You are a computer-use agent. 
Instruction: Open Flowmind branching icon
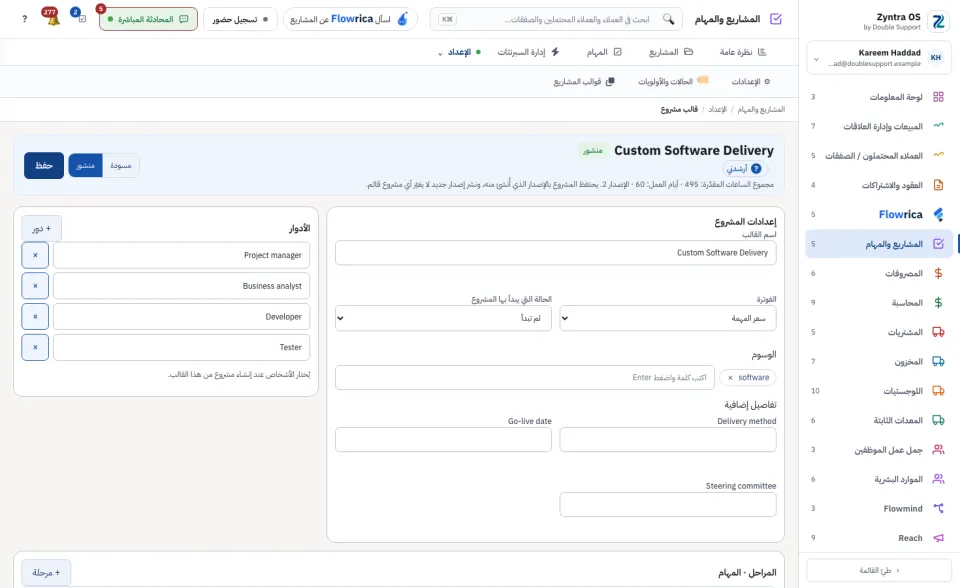tap(938, 508)
